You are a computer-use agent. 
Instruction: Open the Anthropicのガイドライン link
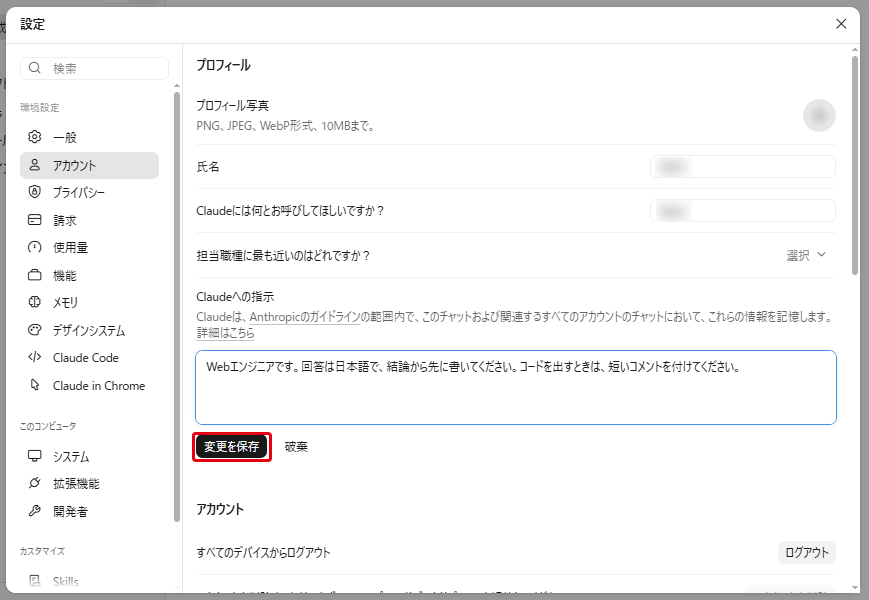click(305, 317)
